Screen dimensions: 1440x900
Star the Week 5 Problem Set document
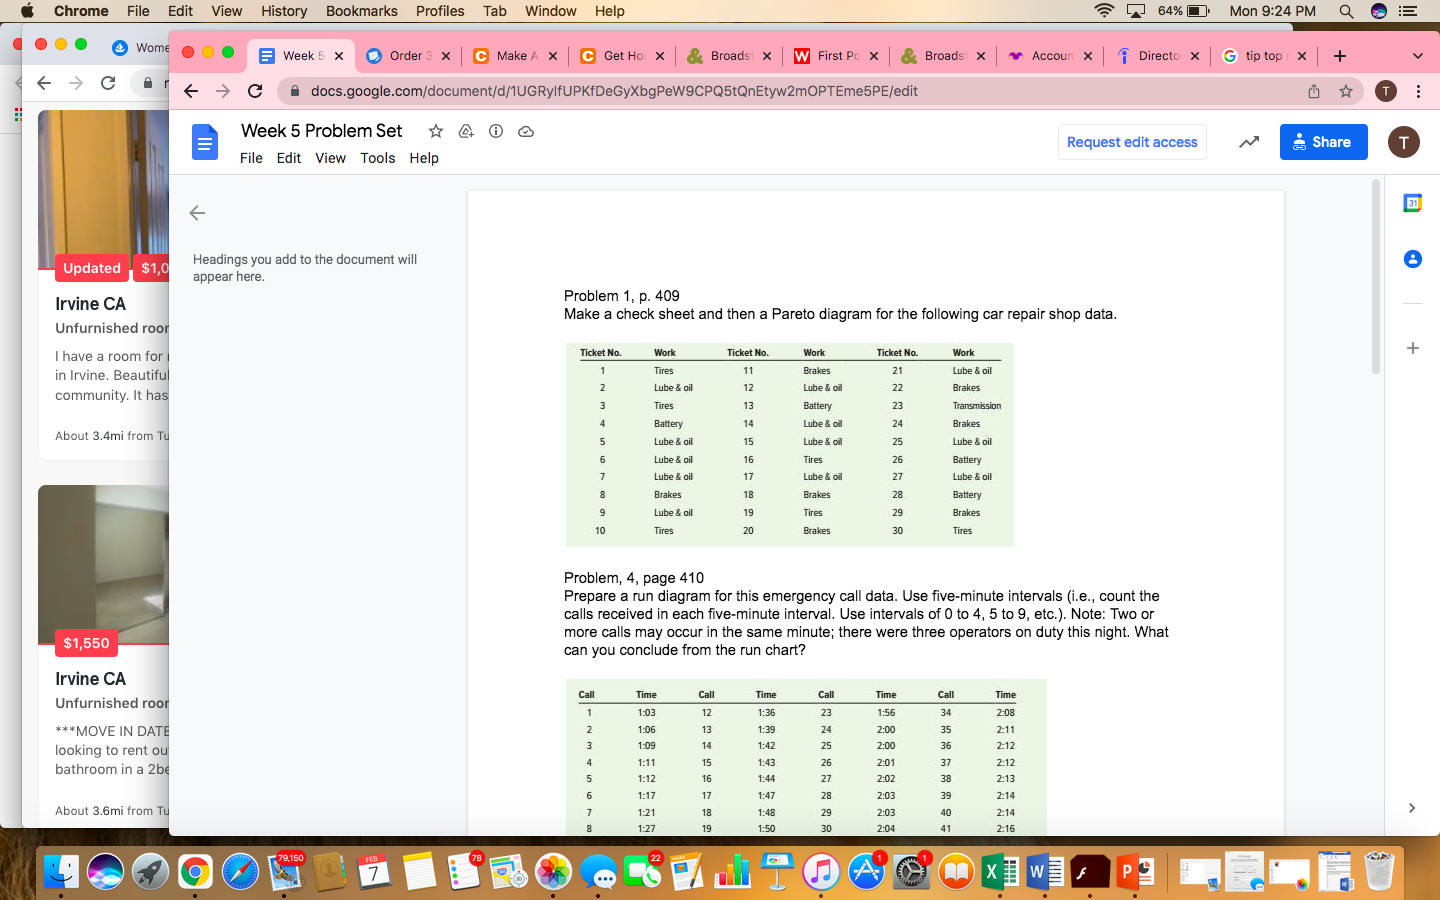click(435, 131)
